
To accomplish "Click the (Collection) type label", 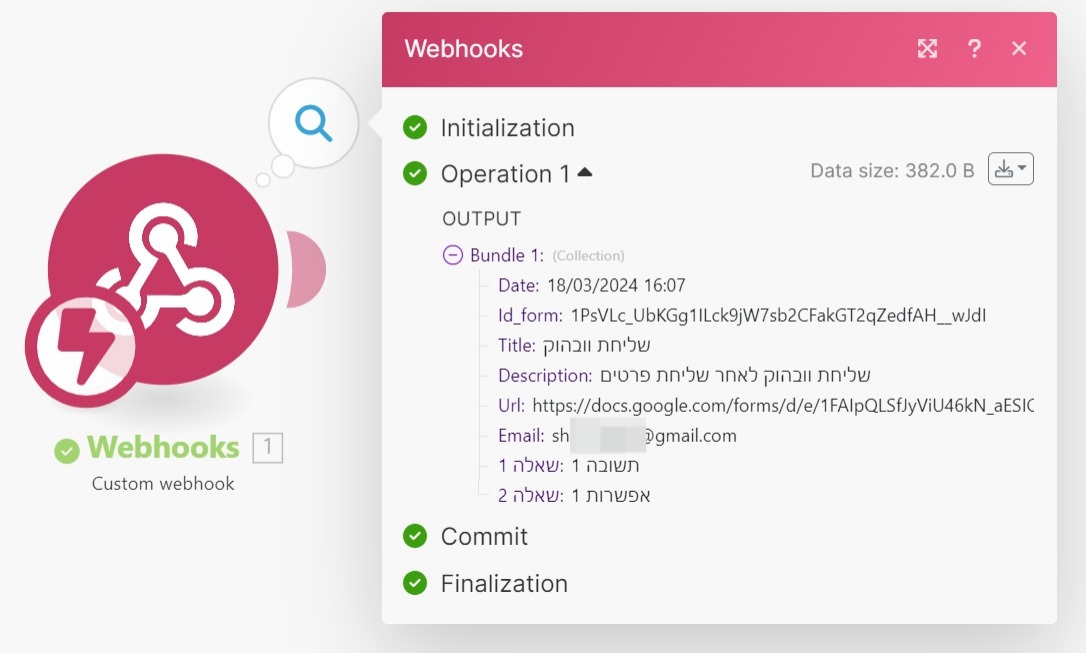I will 588,256.
